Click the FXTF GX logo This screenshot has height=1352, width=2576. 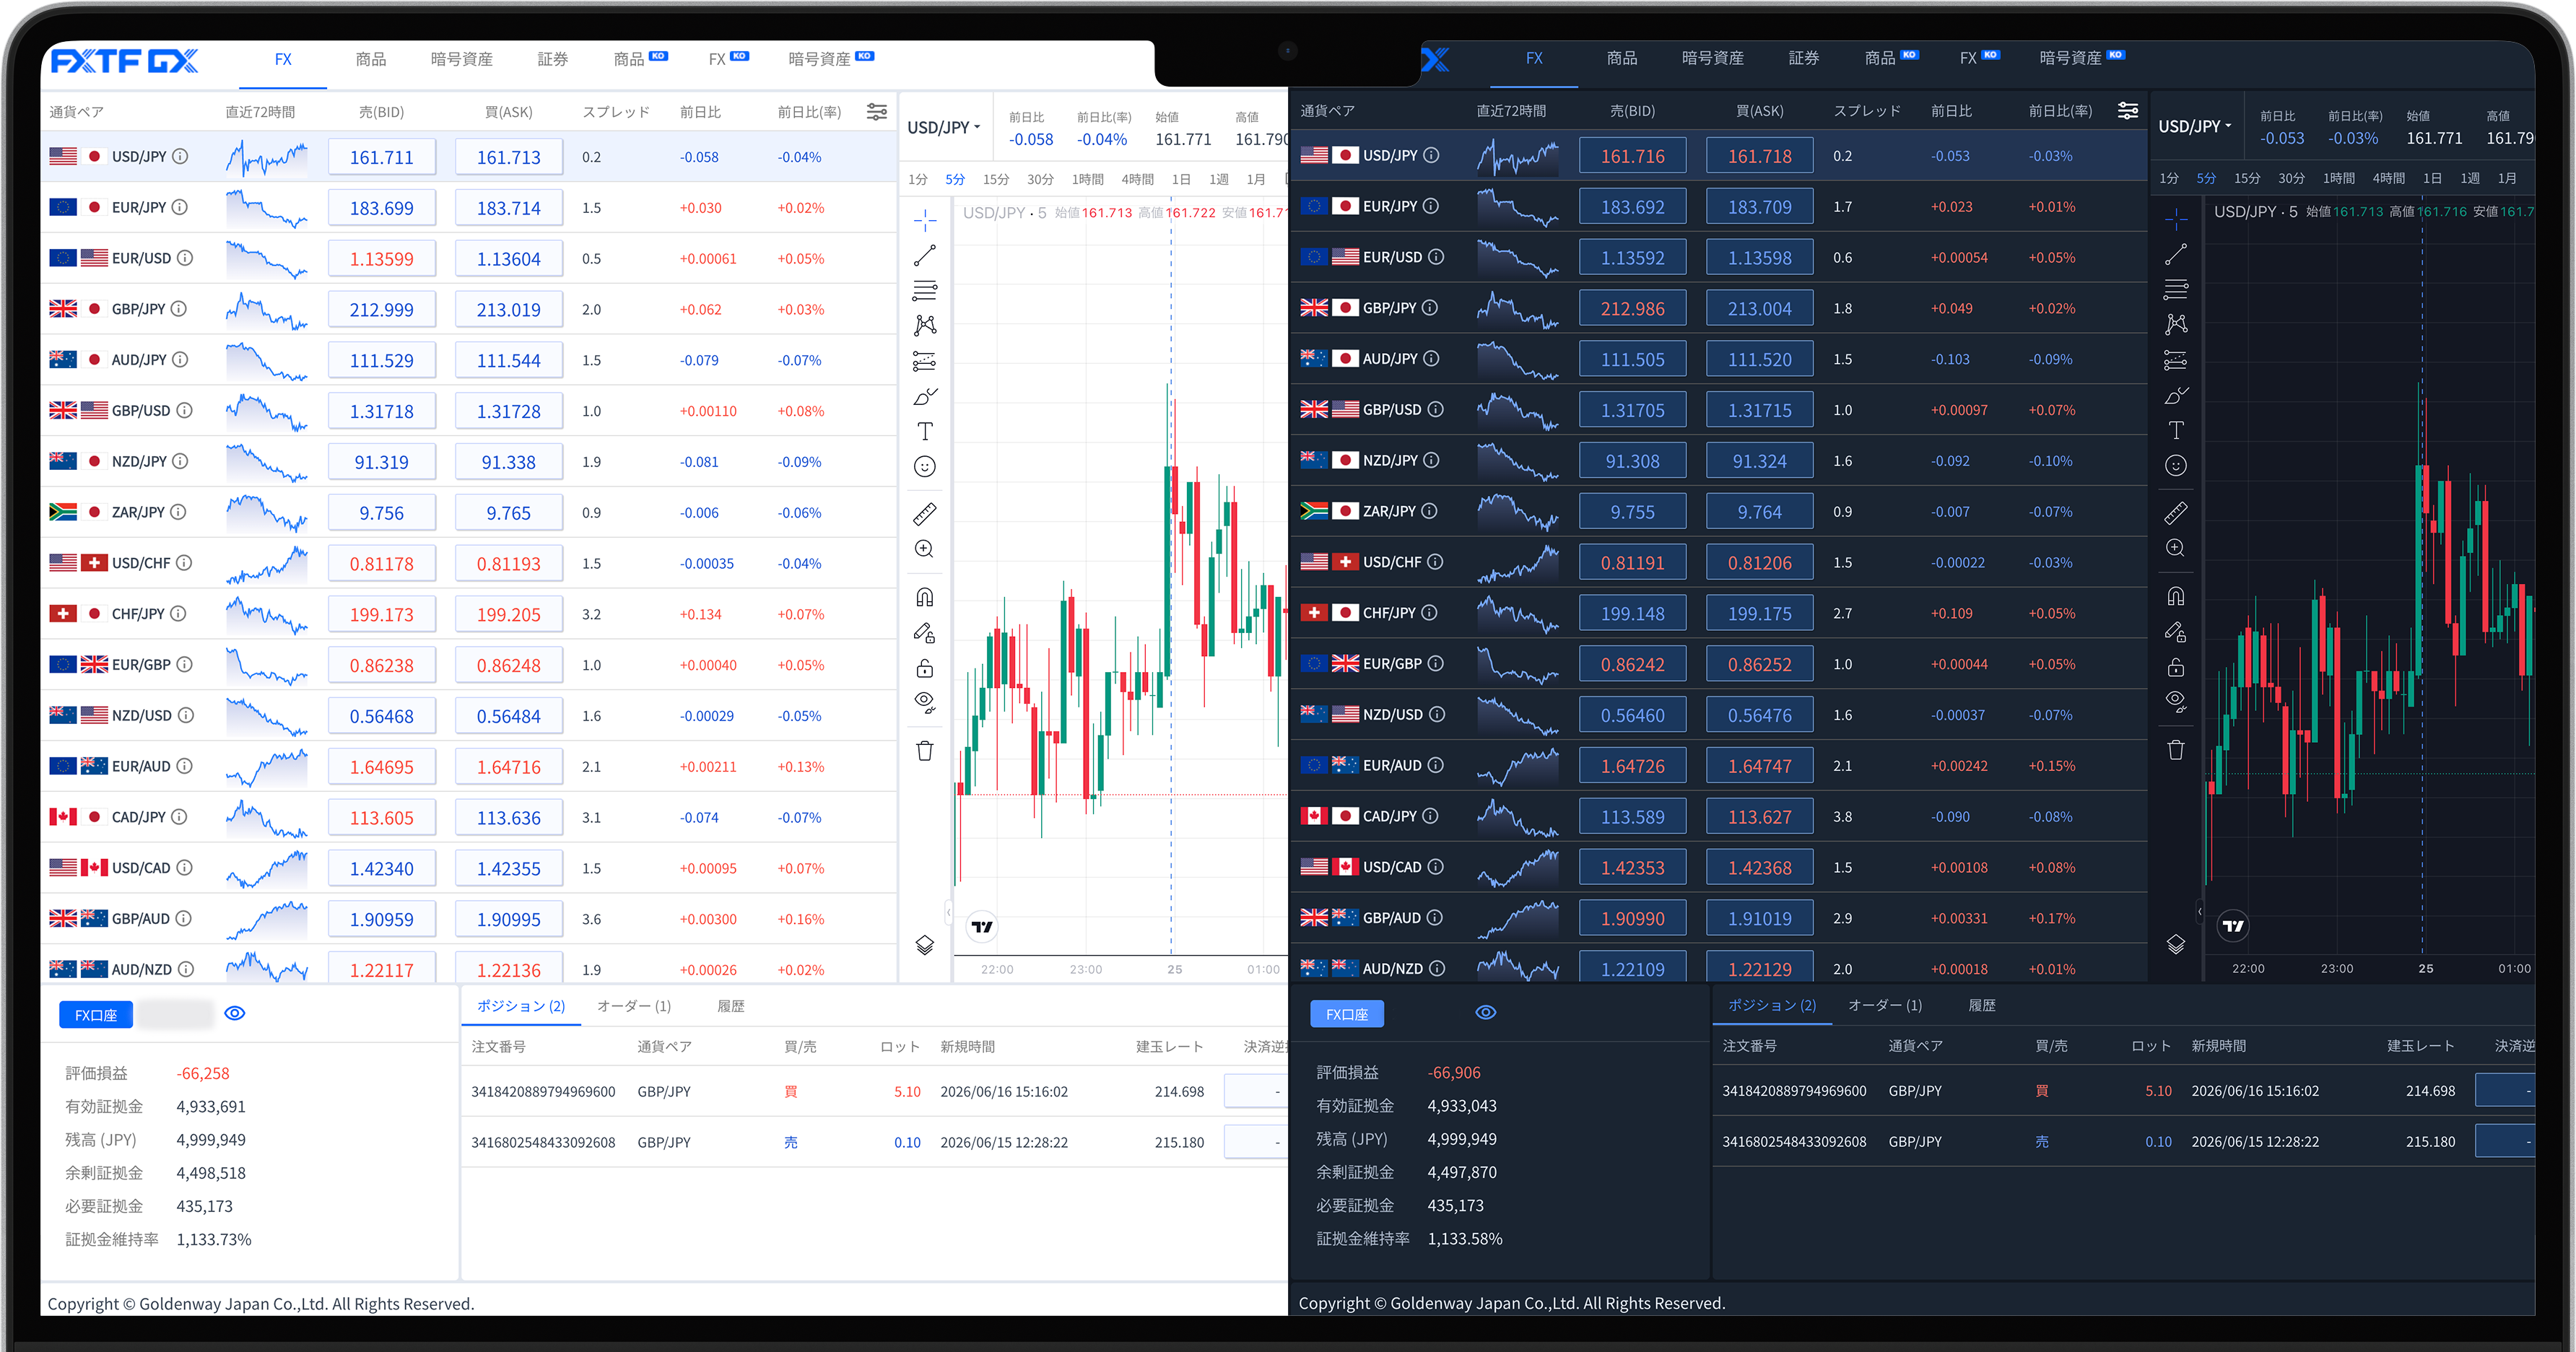(124, 61)
